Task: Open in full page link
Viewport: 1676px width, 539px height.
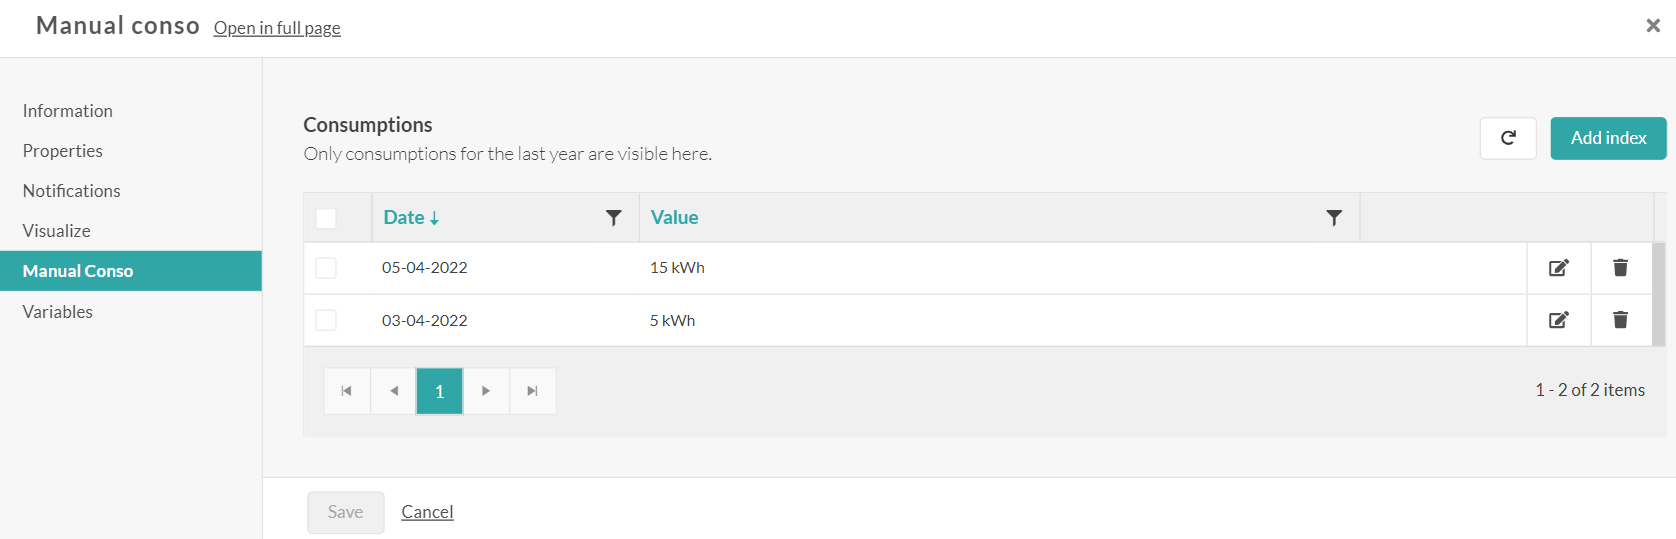Action: click(277, 28)
